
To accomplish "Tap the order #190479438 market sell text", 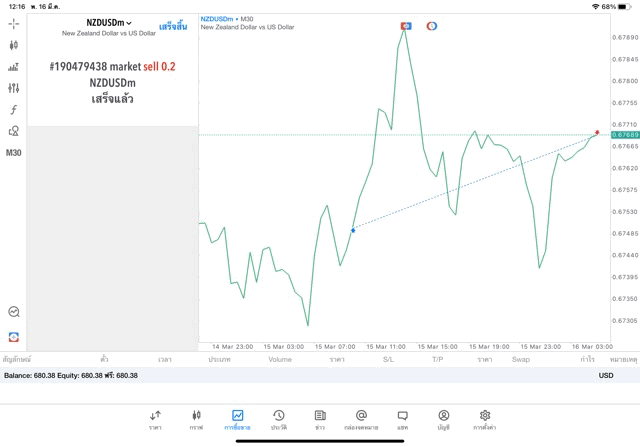I will [112, 67].
